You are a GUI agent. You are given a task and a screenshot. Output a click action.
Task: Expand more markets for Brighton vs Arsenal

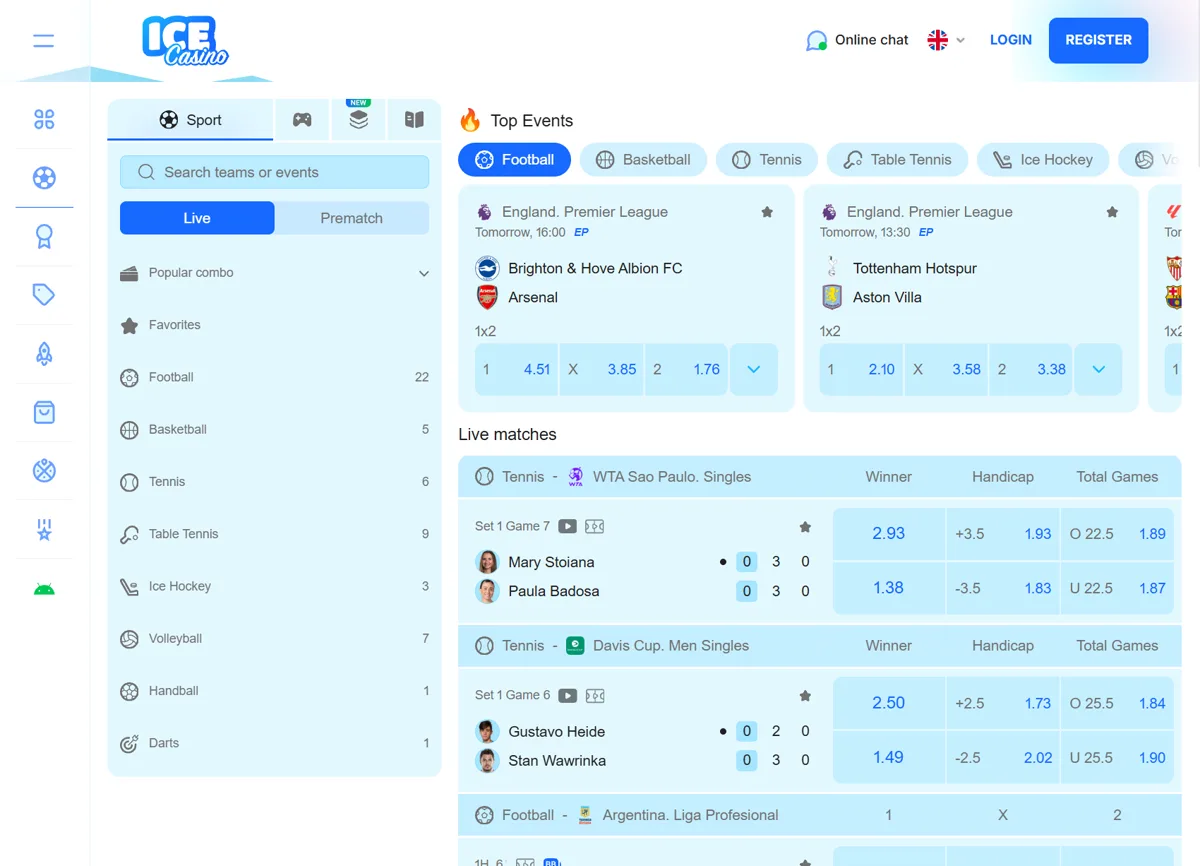click(754, 369)
